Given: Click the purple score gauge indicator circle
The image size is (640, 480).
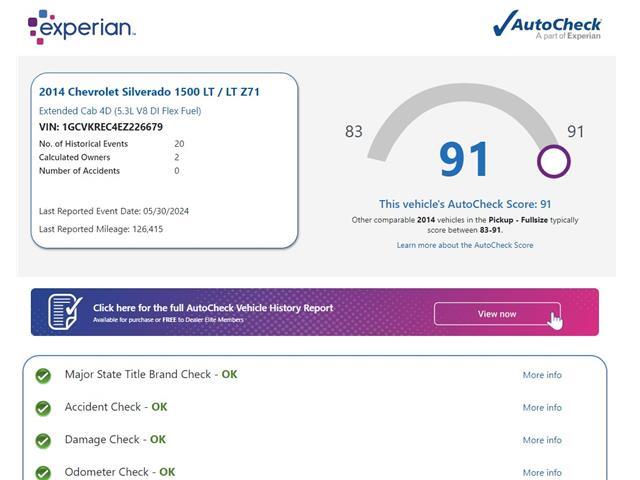Looking at the screenshot, I should click(553, 161).
